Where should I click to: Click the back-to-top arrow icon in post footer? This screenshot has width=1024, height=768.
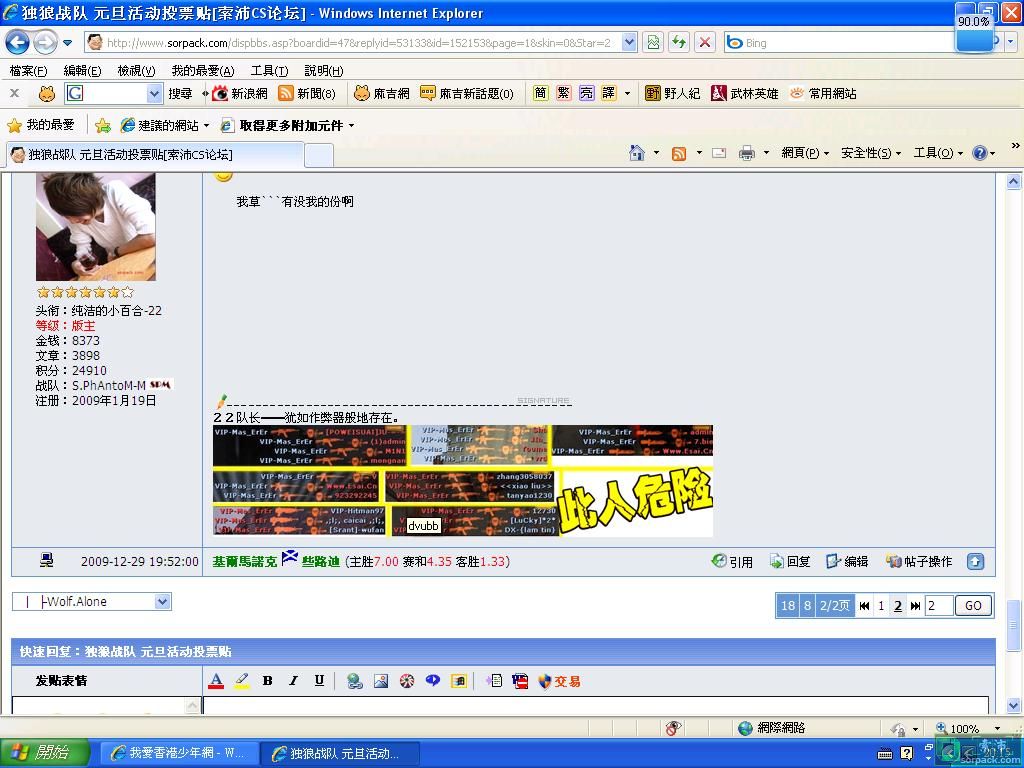975,562
